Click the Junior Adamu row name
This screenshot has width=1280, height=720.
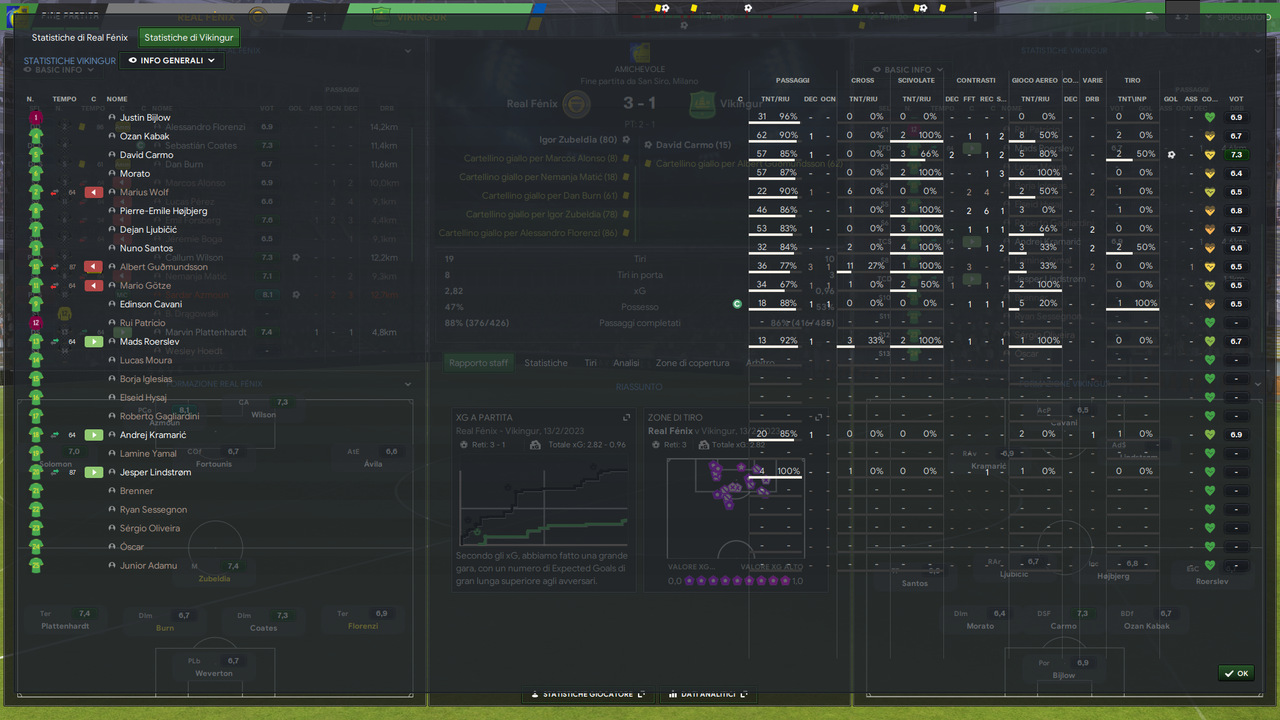149,565
